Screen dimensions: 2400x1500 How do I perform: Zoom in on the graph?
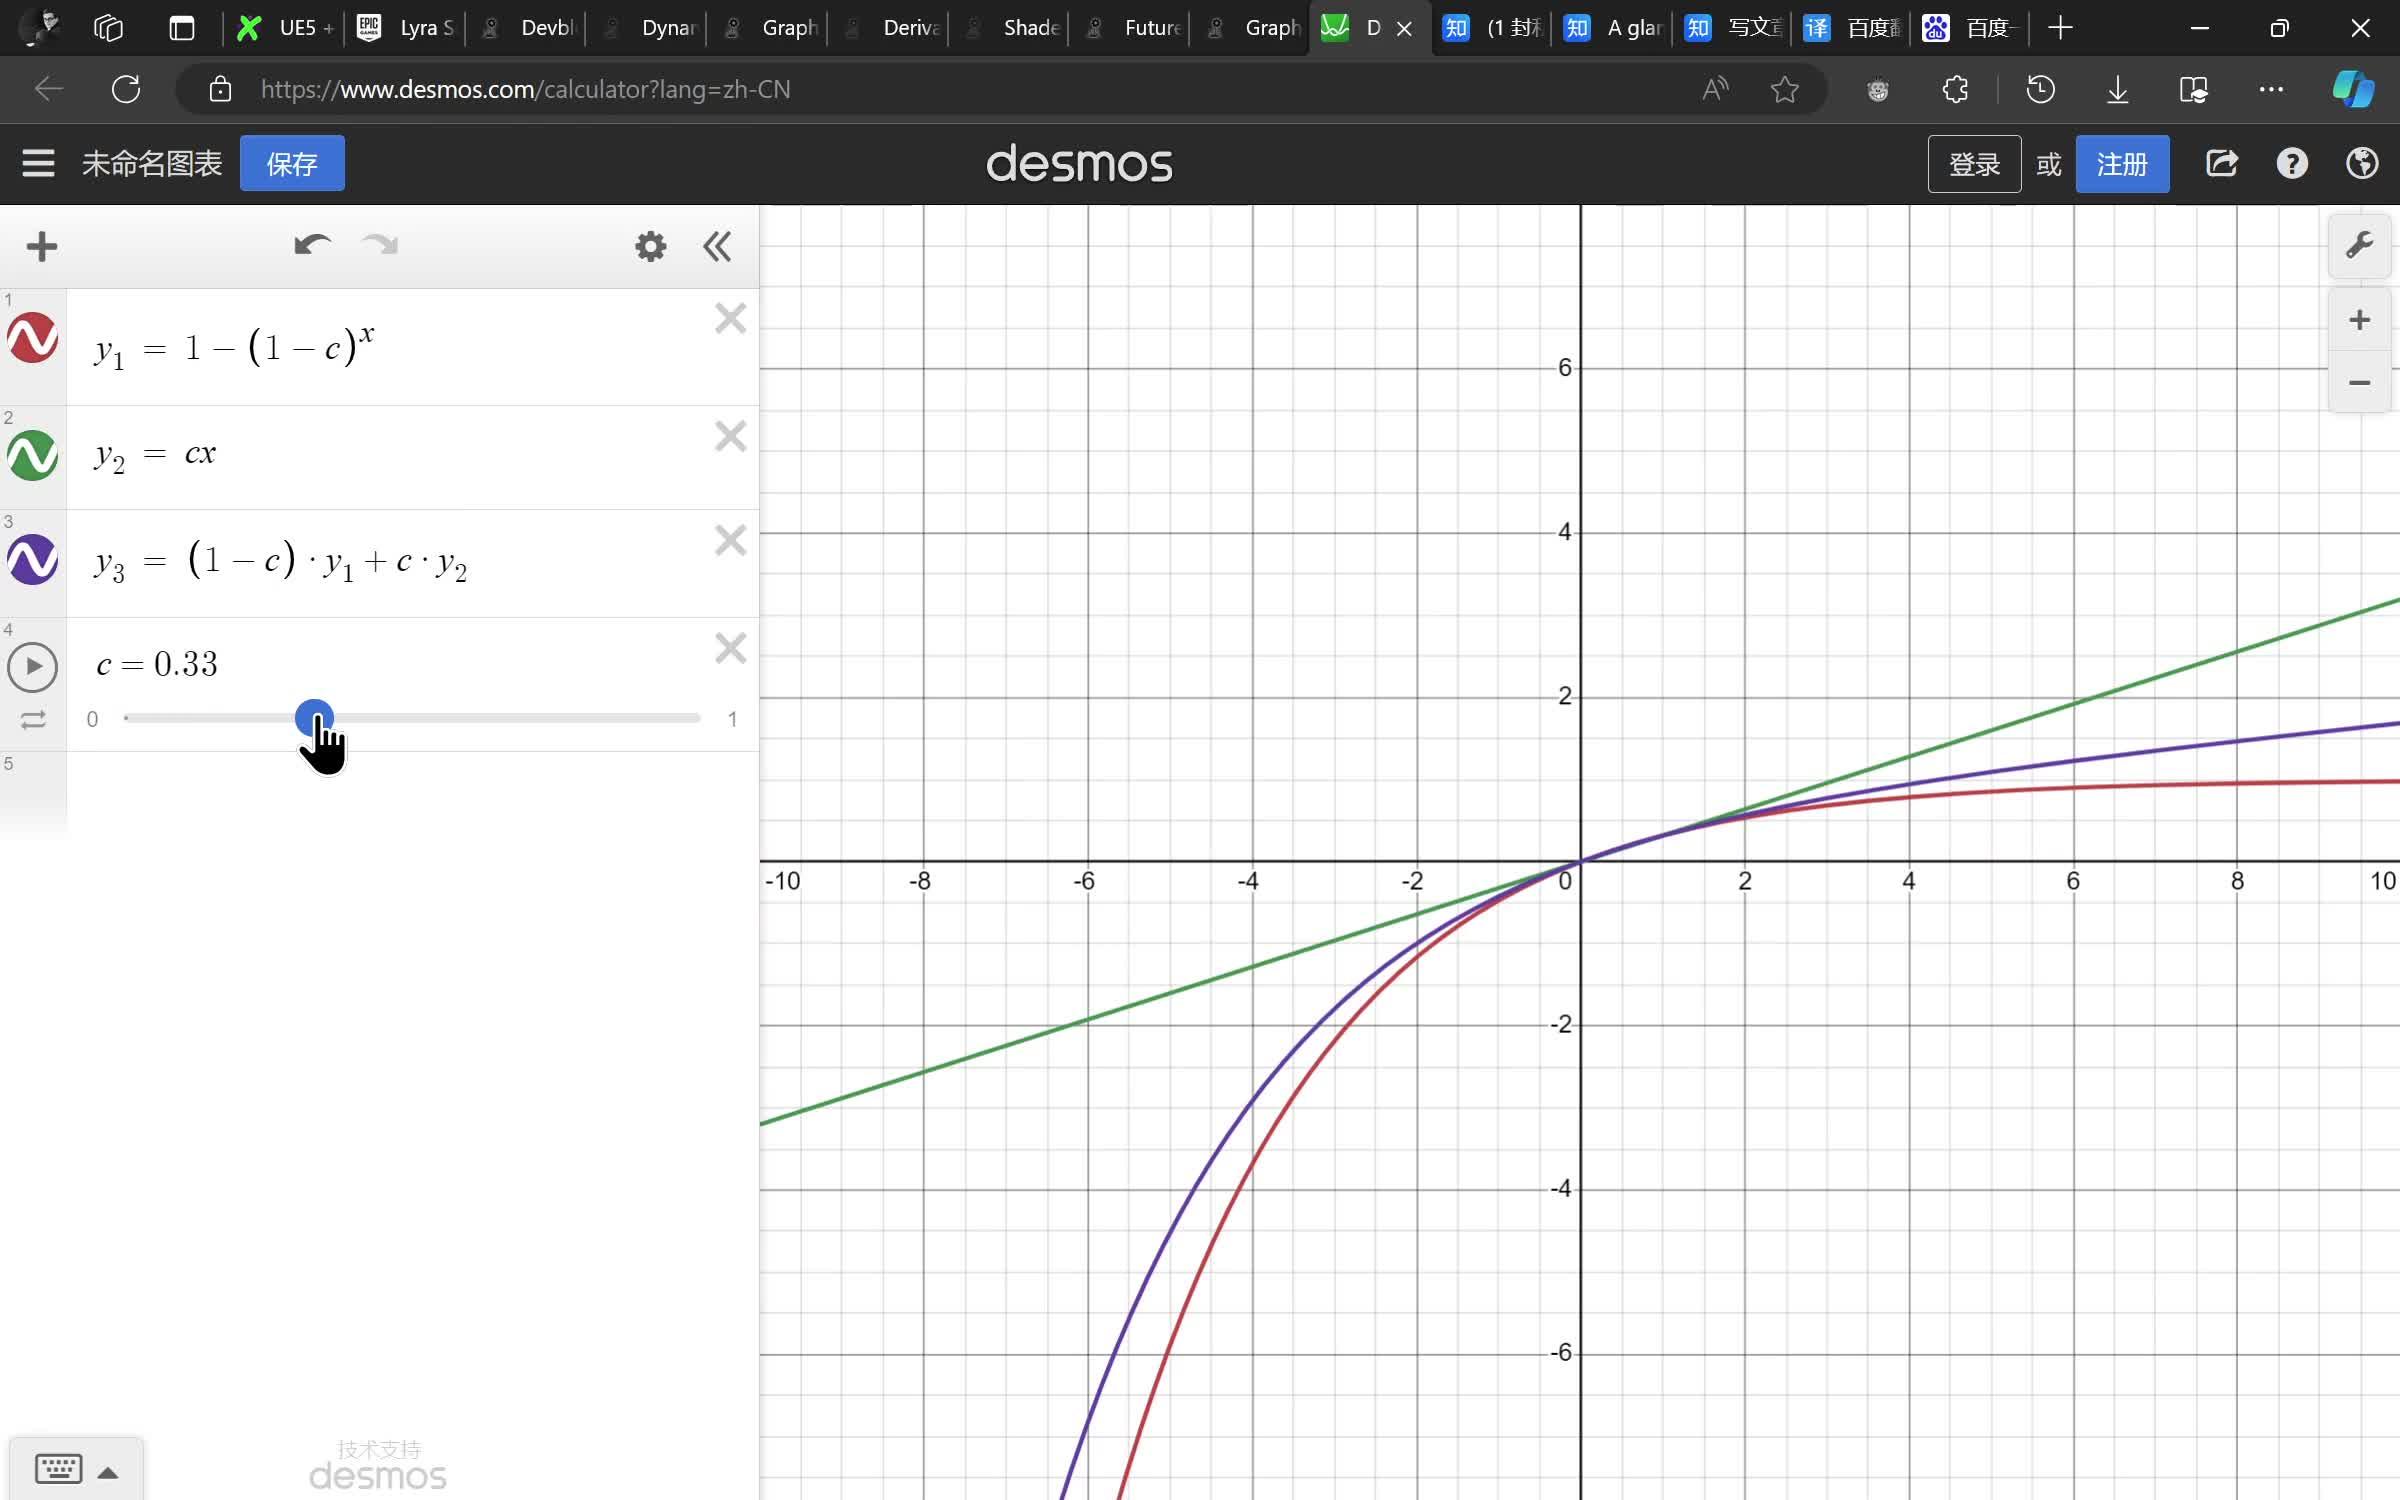tap(2359, 320)
